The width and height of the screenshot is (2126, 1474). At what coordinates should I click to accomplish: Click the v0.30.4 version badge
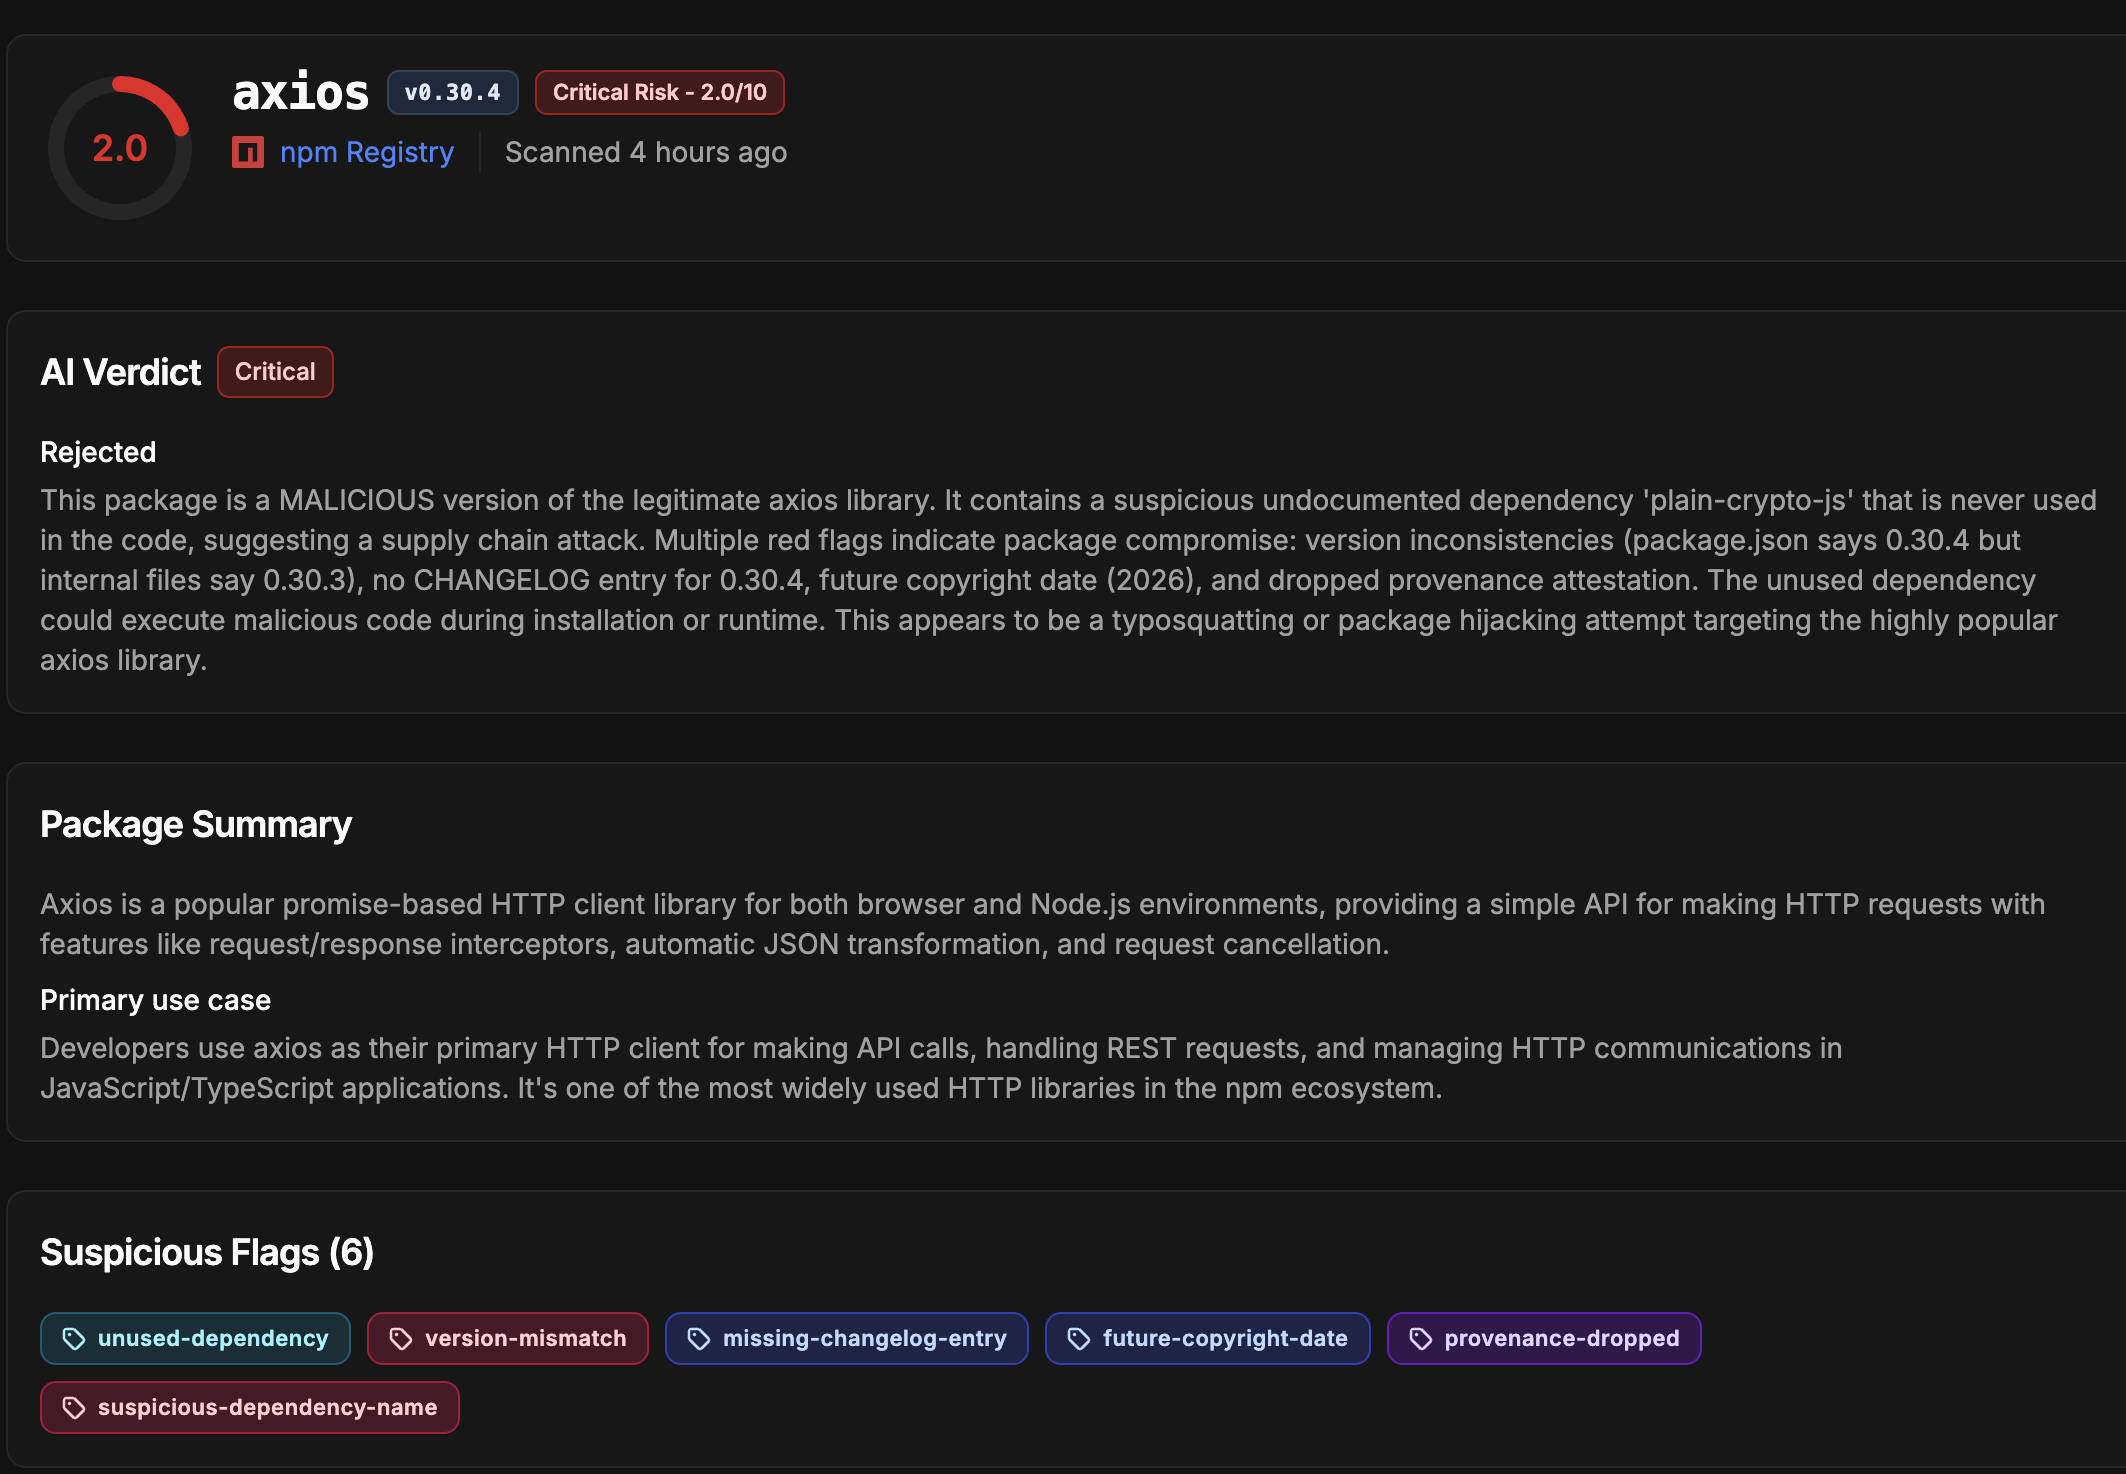click(x=452, y=92)
